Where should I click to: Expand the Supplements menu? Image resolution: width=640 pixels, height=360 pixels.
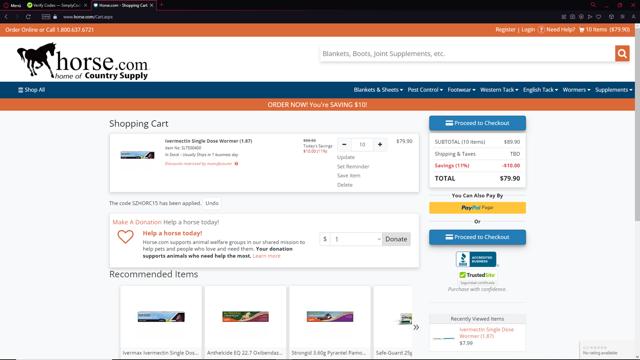pyautogui.click(x=613, y=90)
